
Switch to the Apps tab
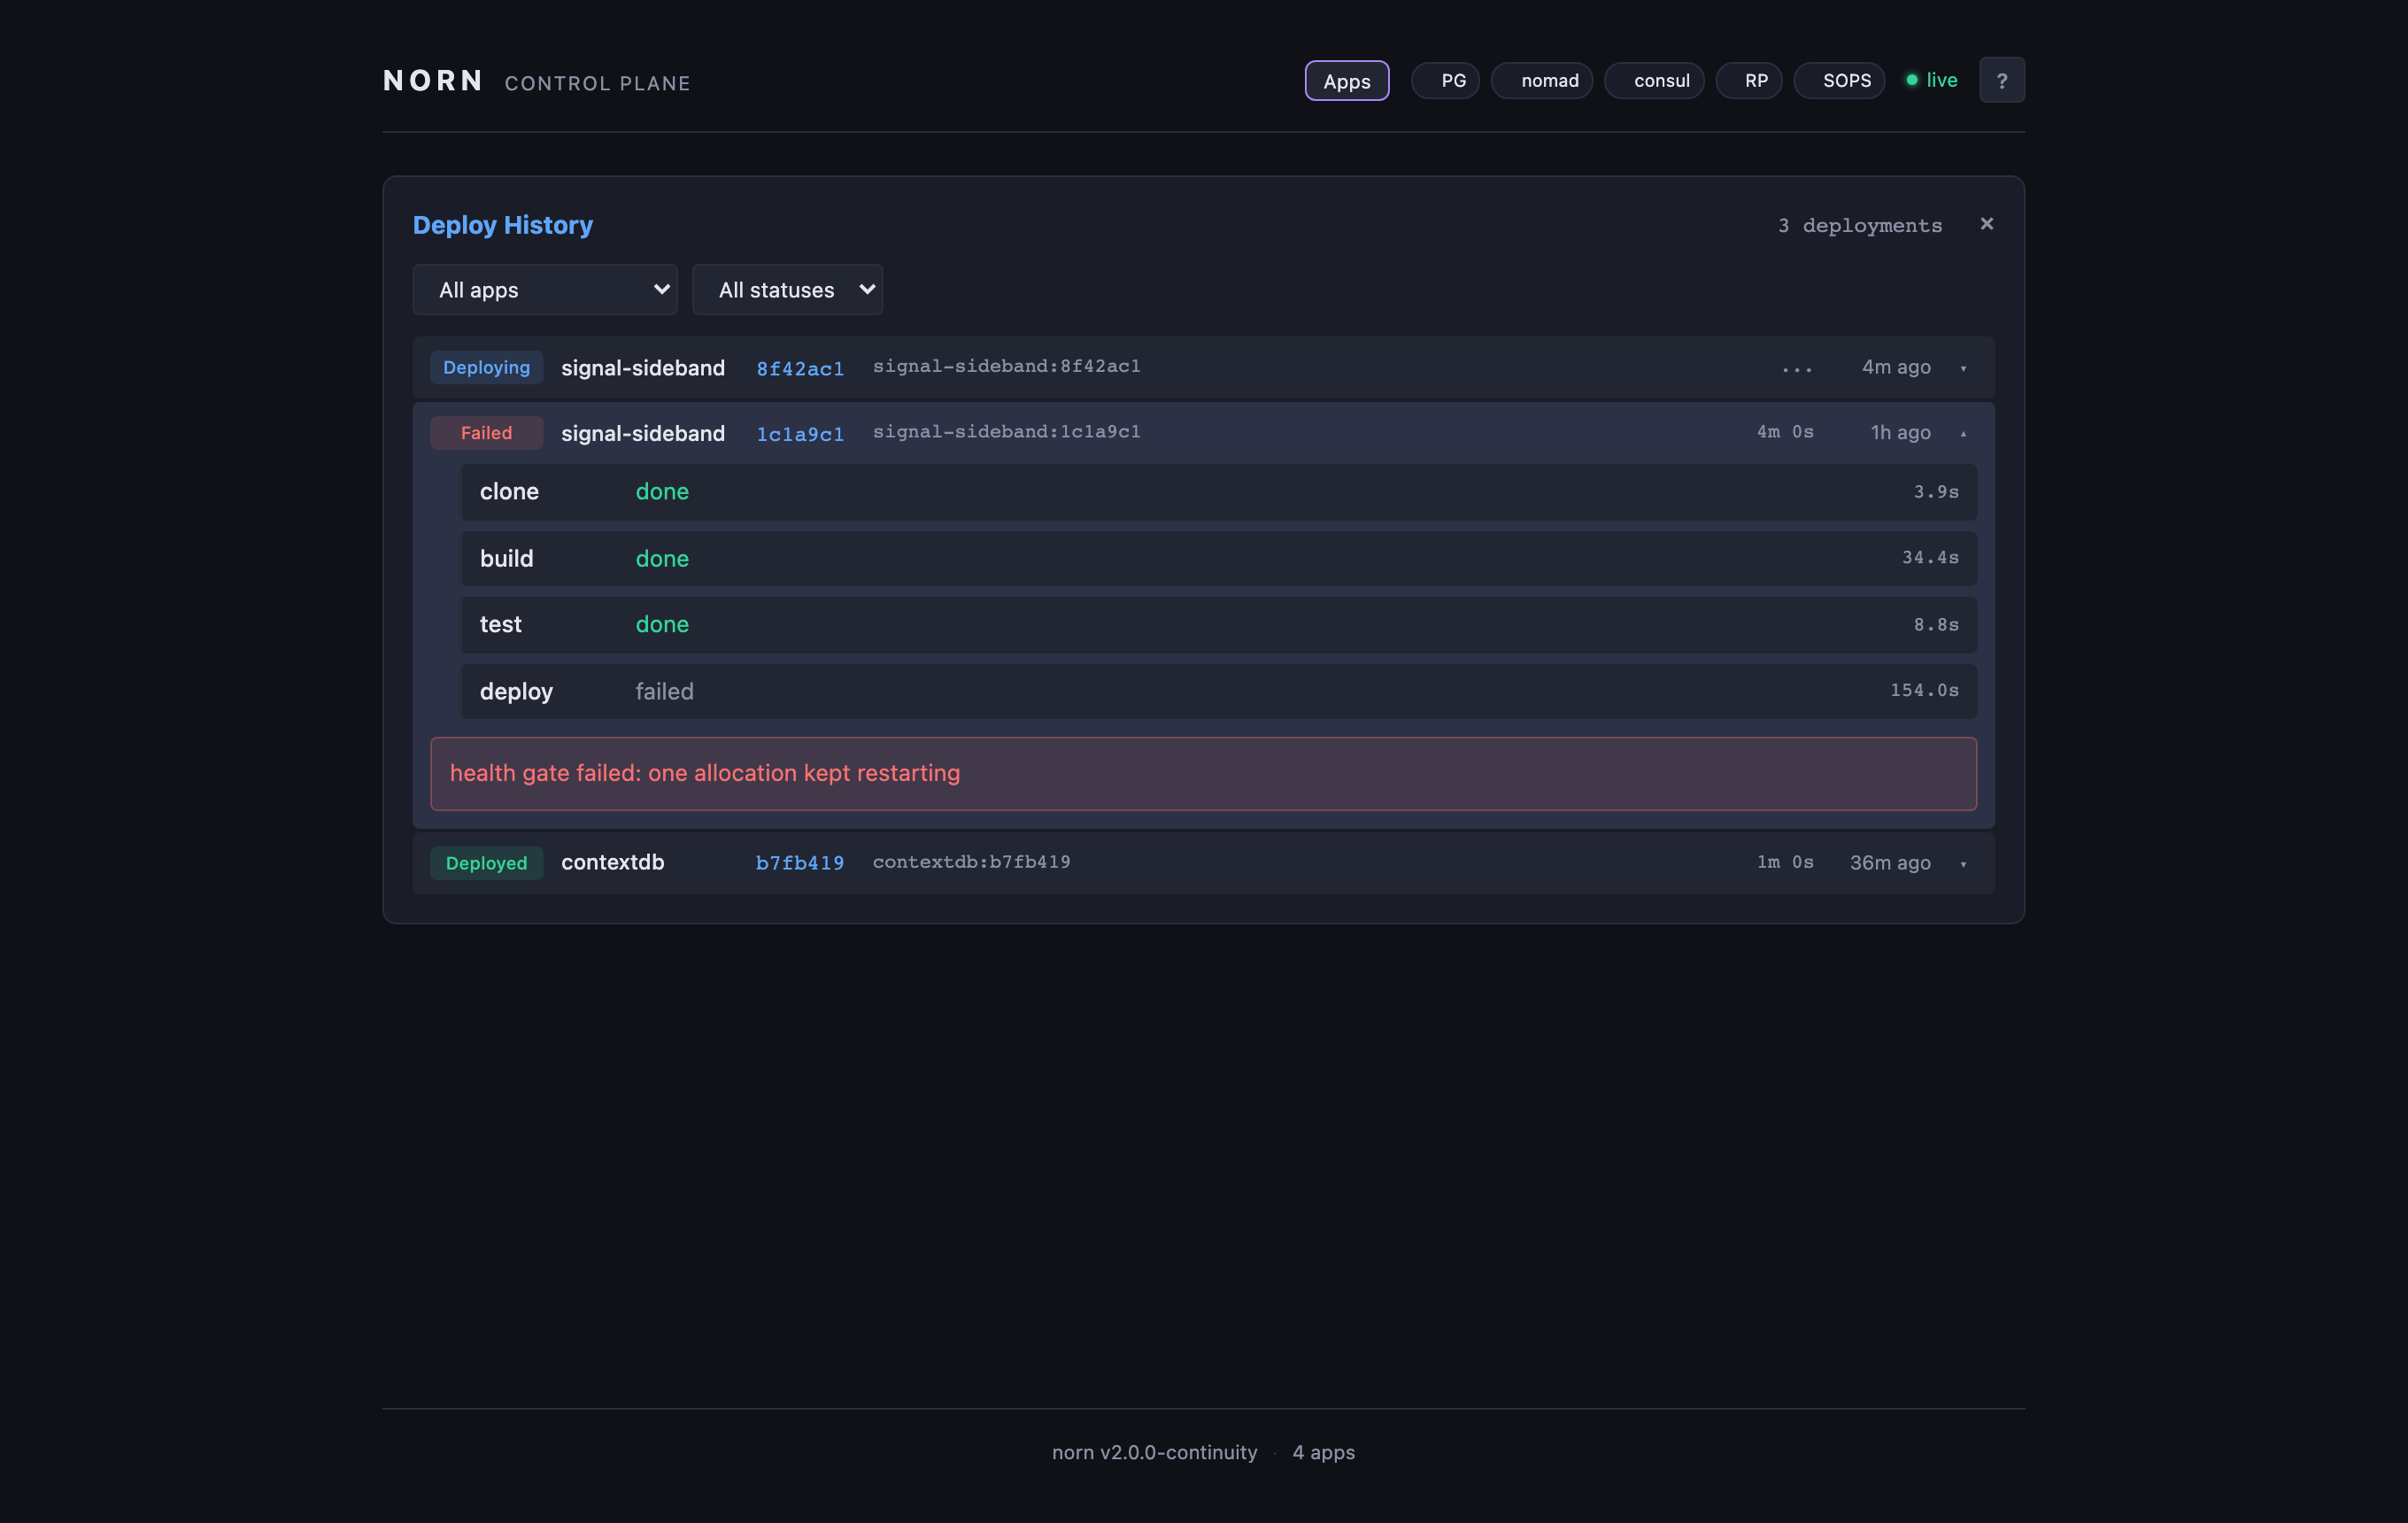click(1346, 81)
